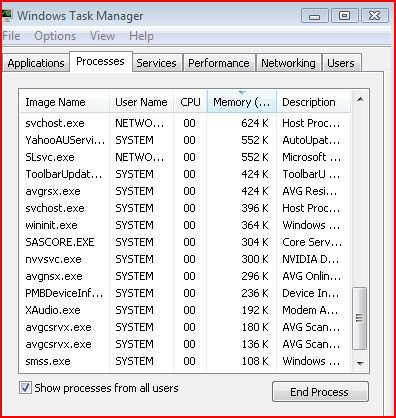The image size is (396, 418).
Task: Click the End Process button
Action: [x=320, y=392]
